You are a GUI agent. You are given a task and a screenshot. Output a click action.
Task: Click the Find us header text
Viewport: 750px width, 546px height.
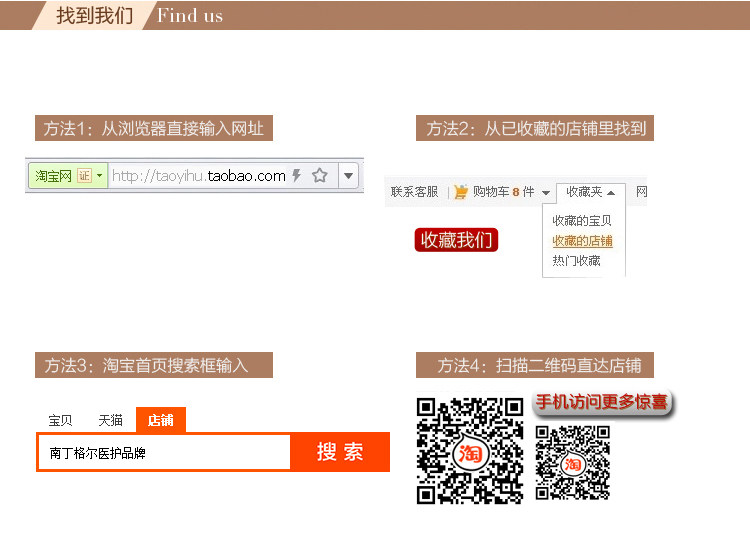pyautogui.click(x=190, y=16)
